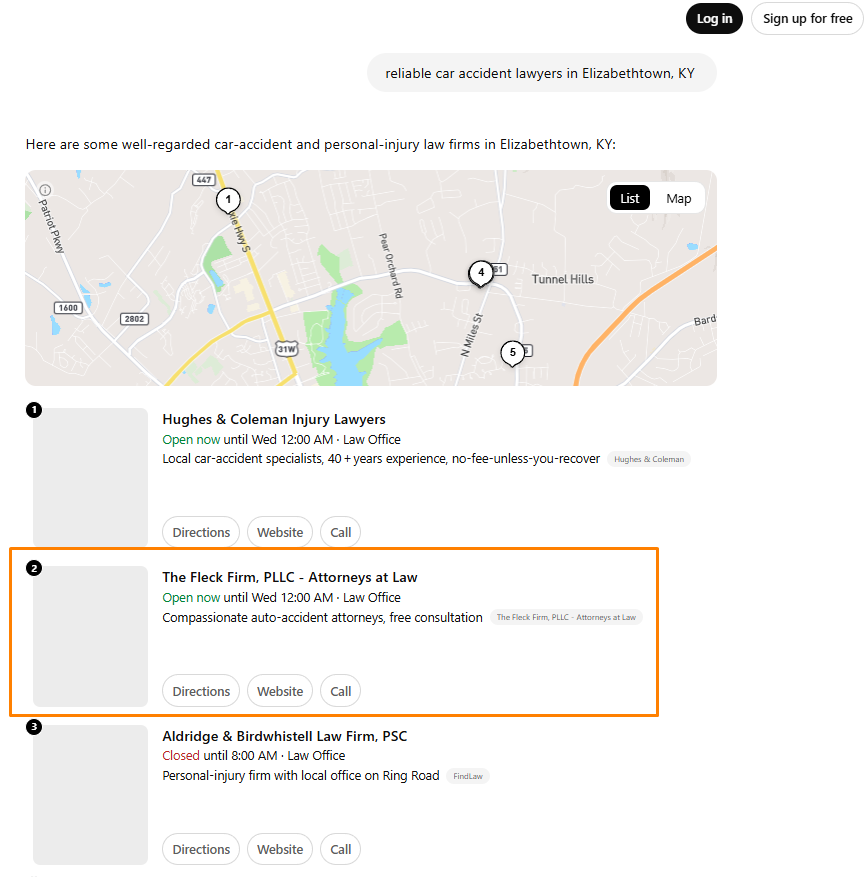Open The Fleck Firm source citation tag
Viewport: 867px width, 877px height.
click(566, 617)
